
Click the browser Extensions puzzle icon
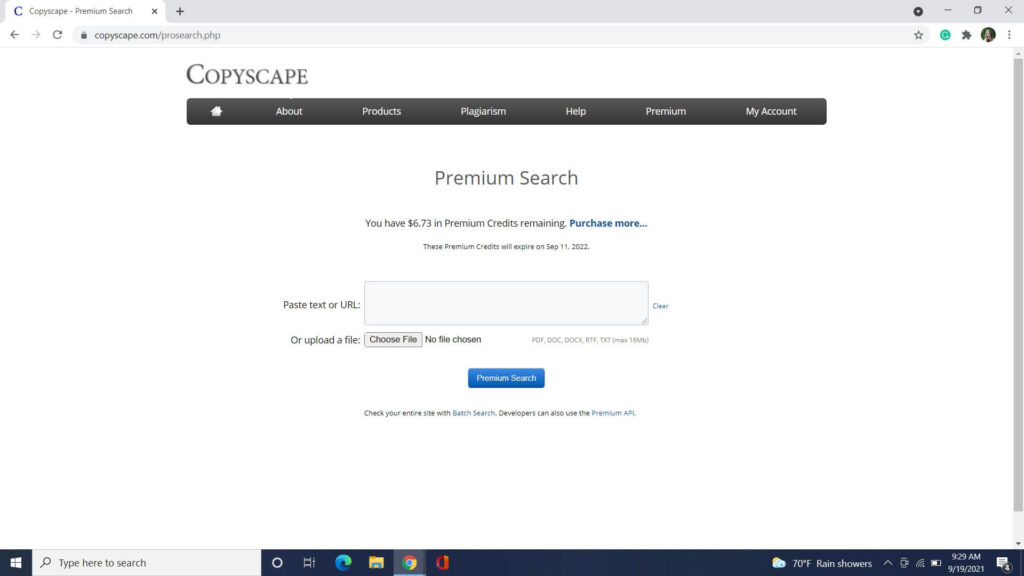click(x=966, y=34)
